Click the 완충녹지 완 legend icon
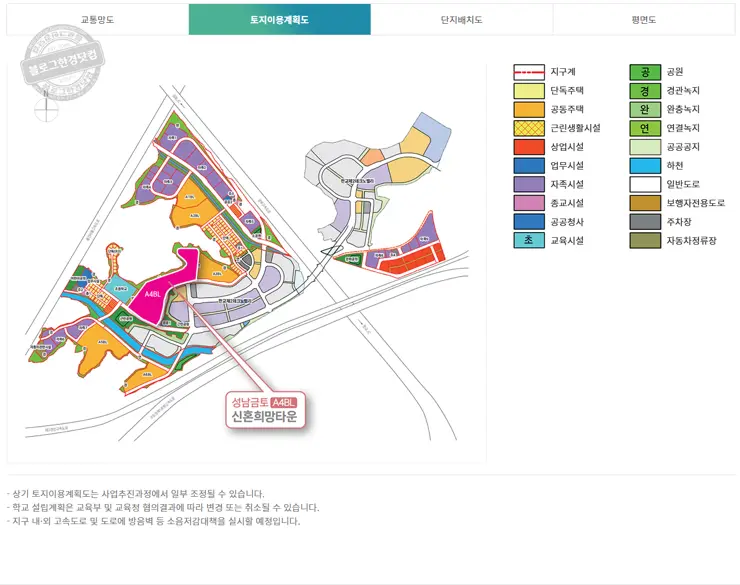Image resolution: width=740 pixels, height=585 pixels. pyautogui.click(x=645, y=109)
